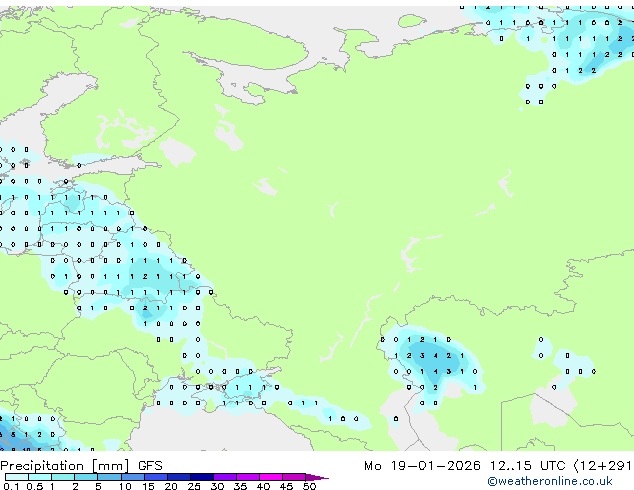Click the 'Precipitation [mm]' legend title
Viewport: 634px width, 490px height.
[x=65, y=466]
